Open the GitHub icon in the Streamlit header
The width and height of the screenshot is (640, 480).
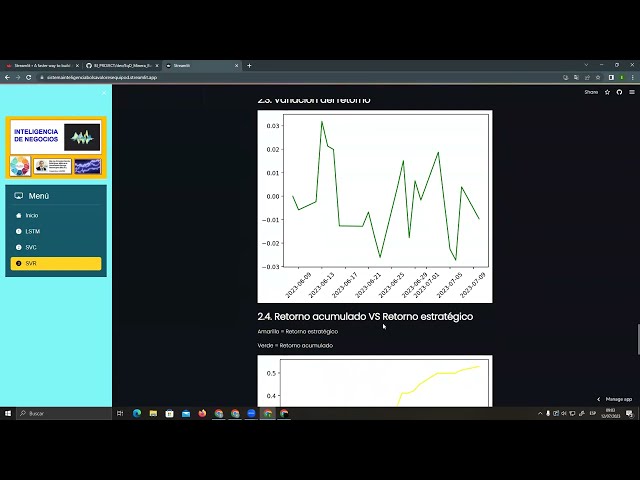click(x=619, y=92)
